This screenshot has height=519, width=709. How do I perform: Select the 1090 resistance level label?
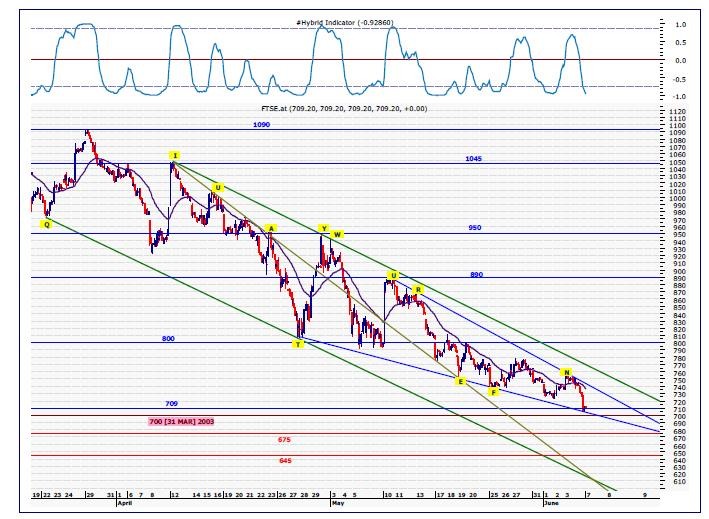260,124
